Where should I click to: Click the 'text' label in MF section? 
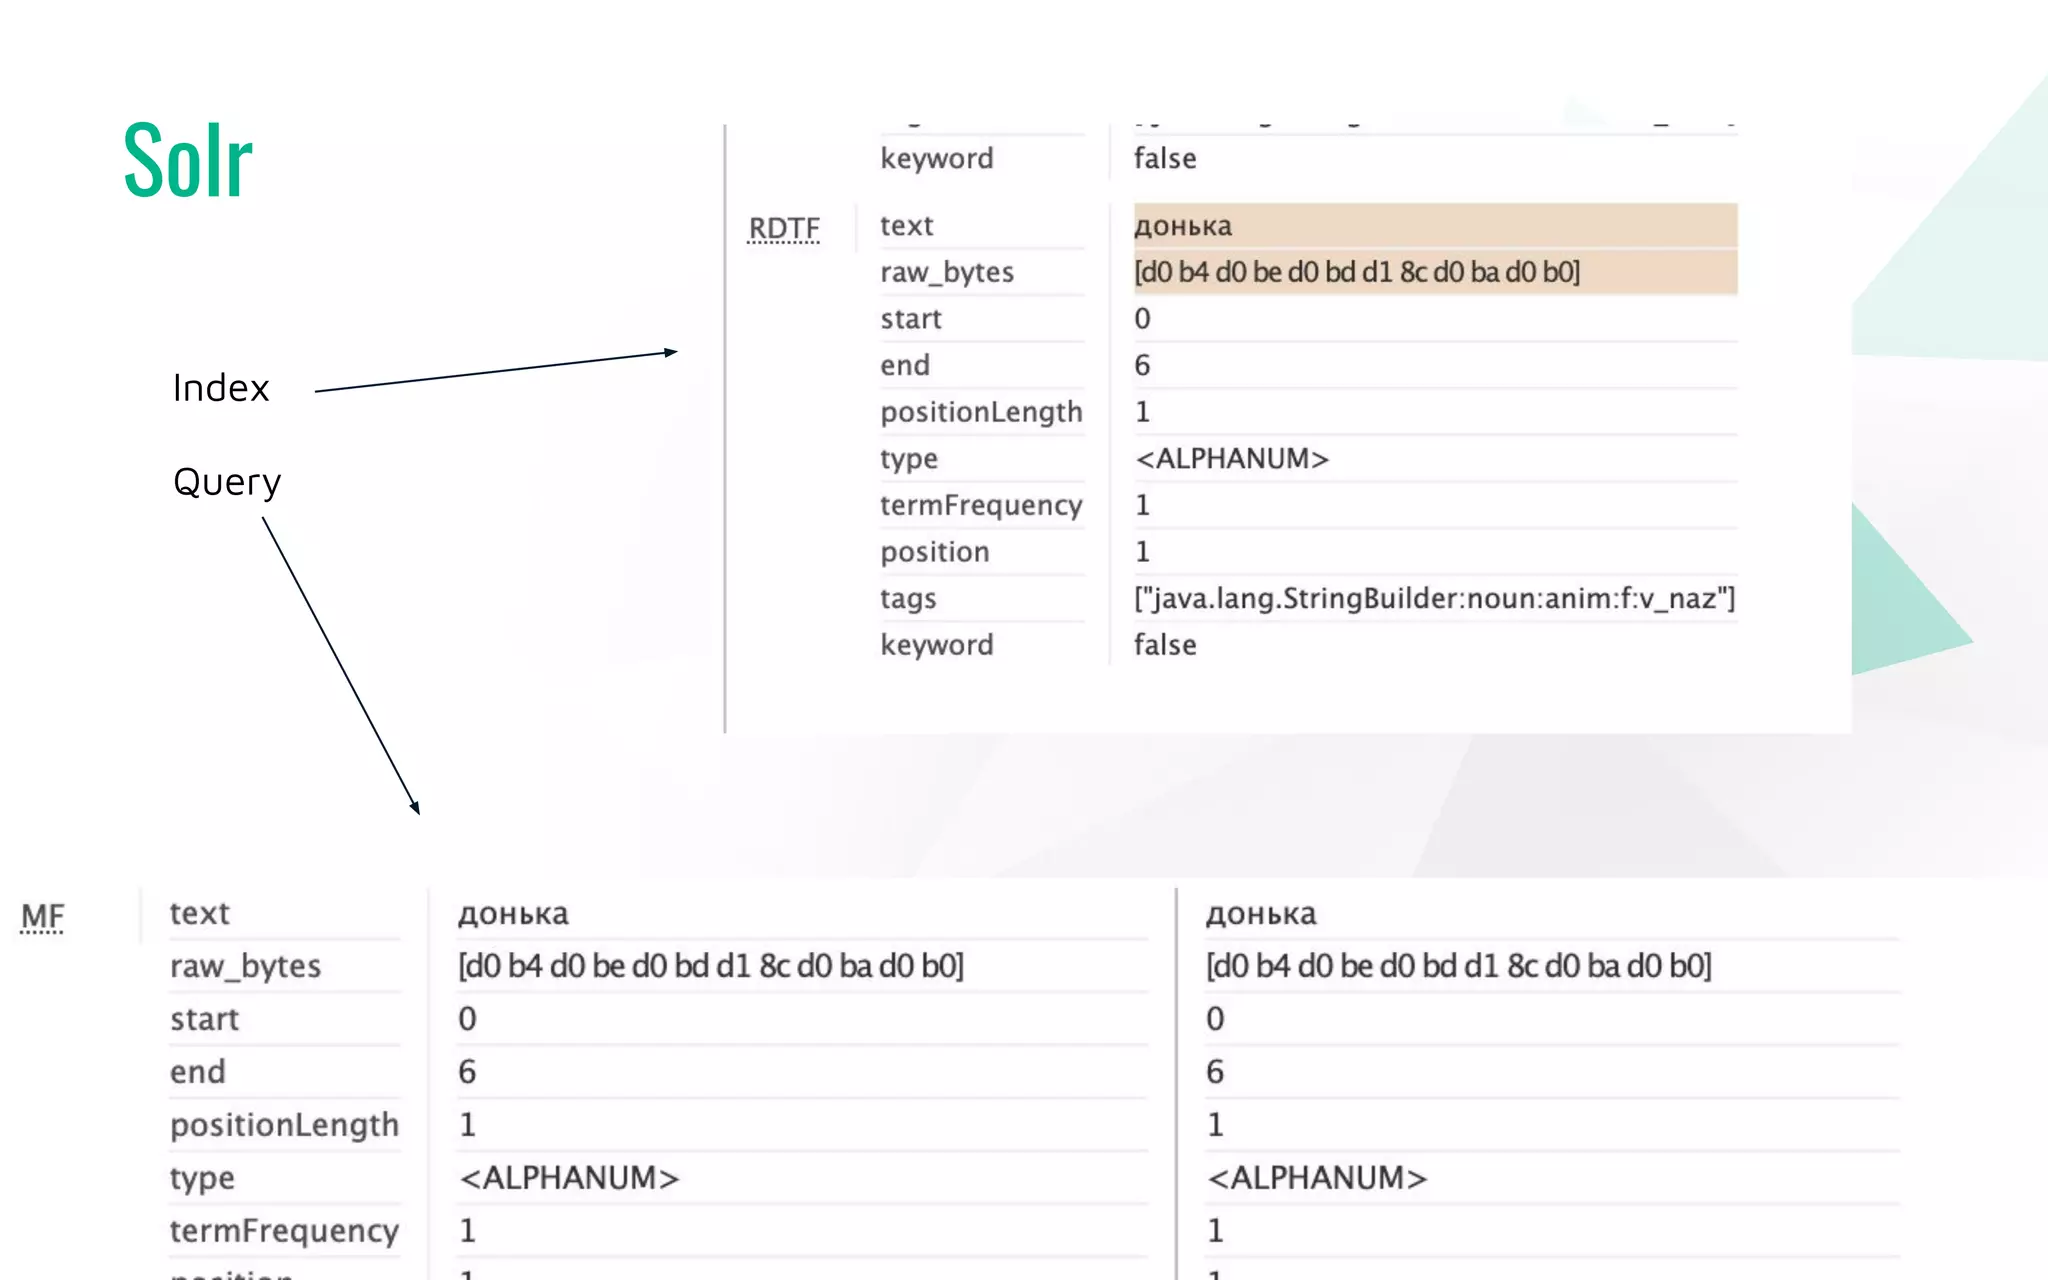[x=199, y=913]
